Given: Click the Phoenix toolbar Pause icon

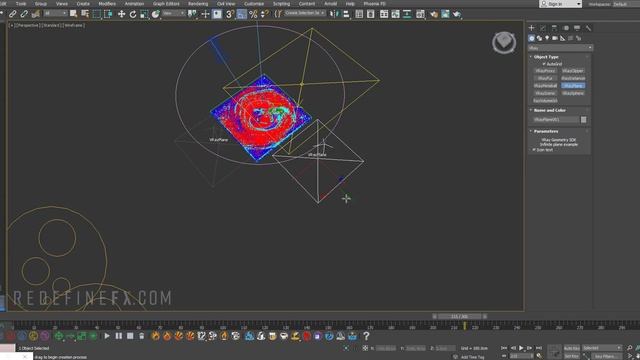Looking at the screenshot, I should click(118, 336).
